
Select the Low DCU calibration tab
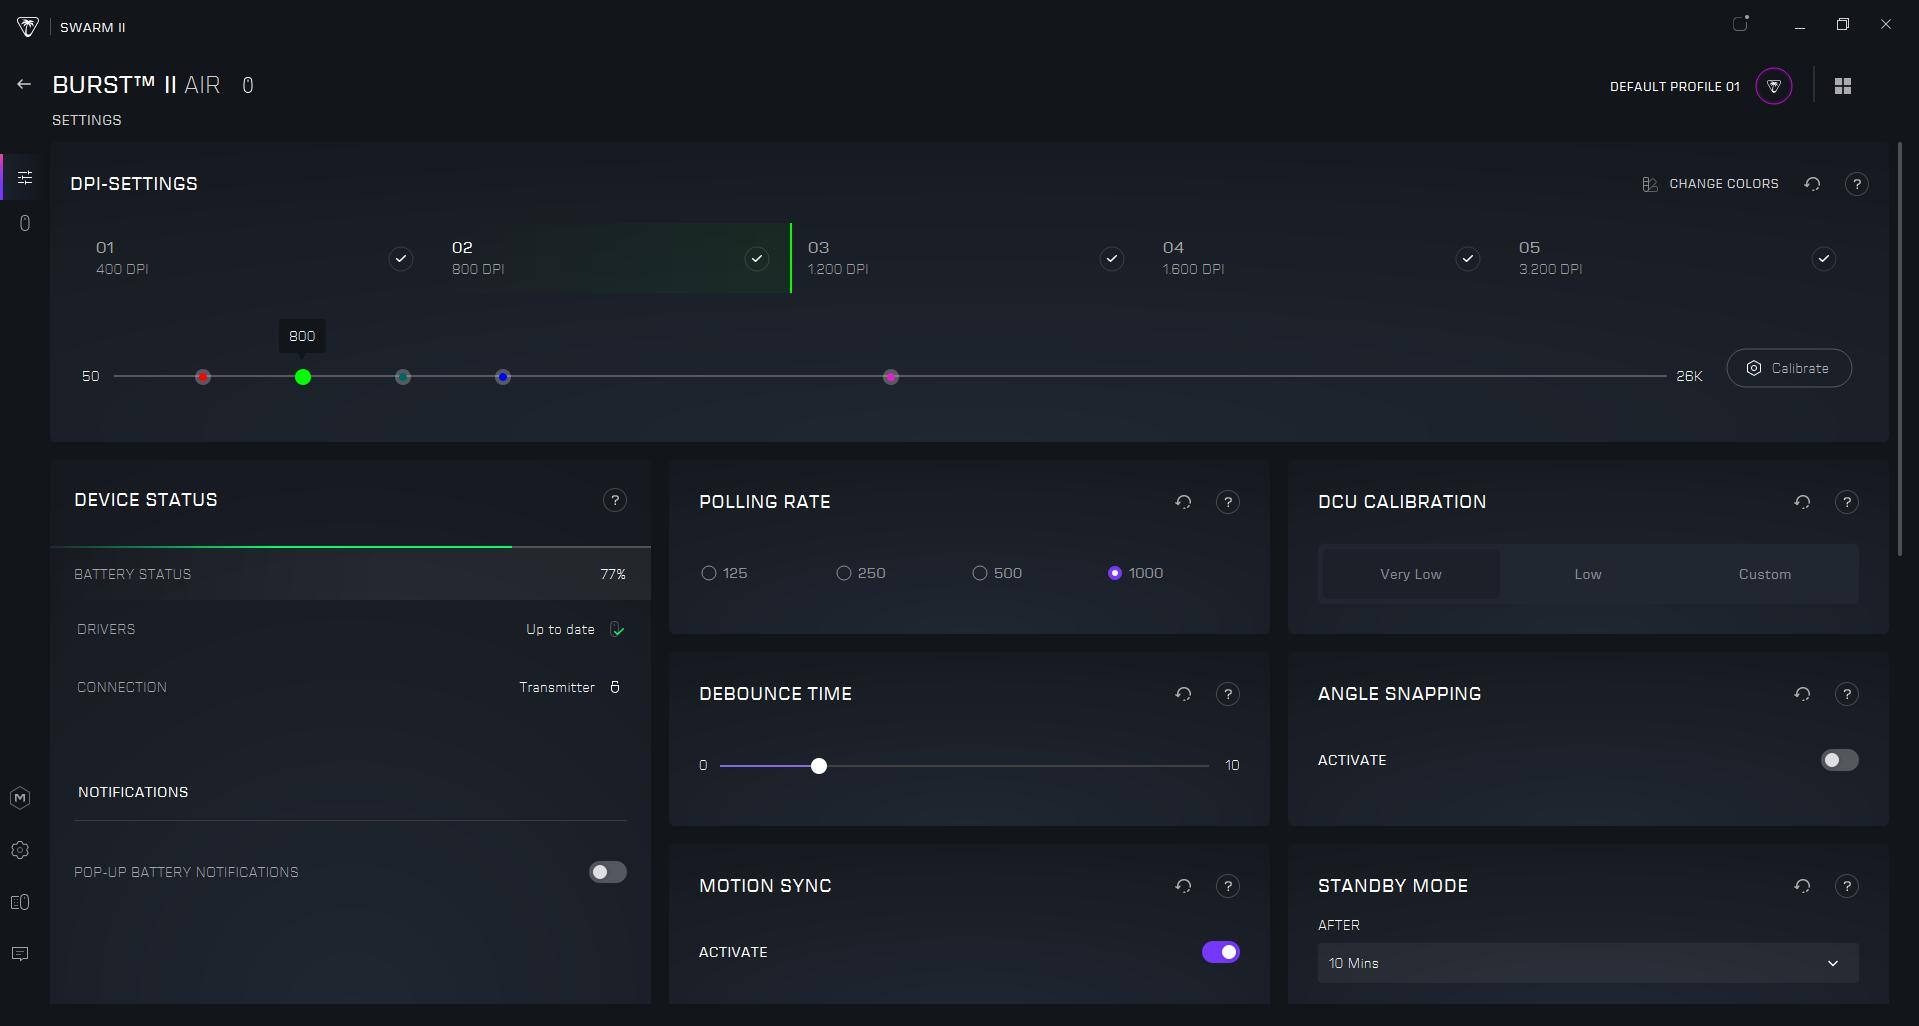coord(1587,574)
